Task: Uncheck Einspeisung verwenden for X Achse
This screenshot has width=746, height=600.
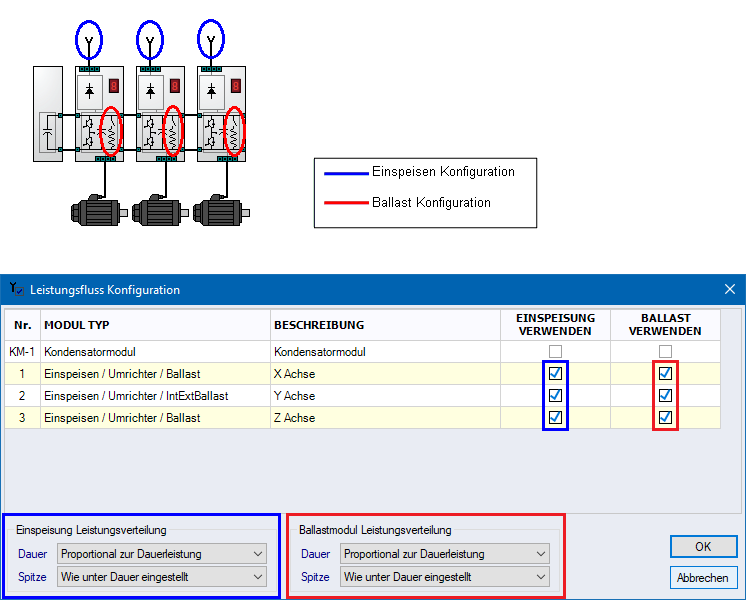Action: coord(555,374)
